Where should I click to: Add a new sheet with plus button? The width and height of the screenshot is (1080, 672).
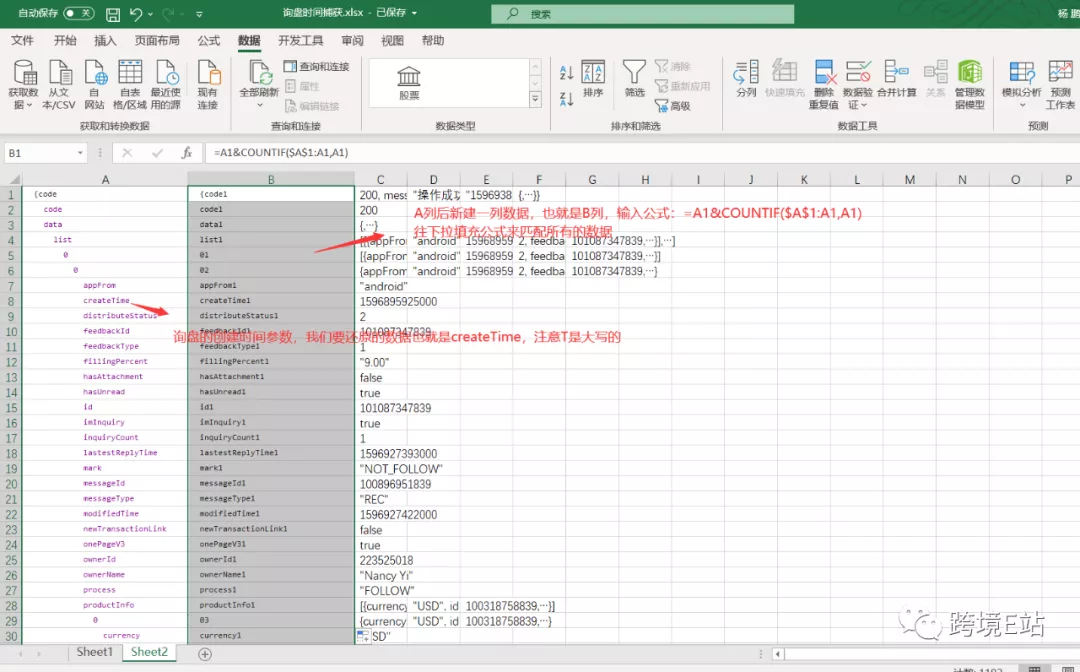tap(205, 653)
